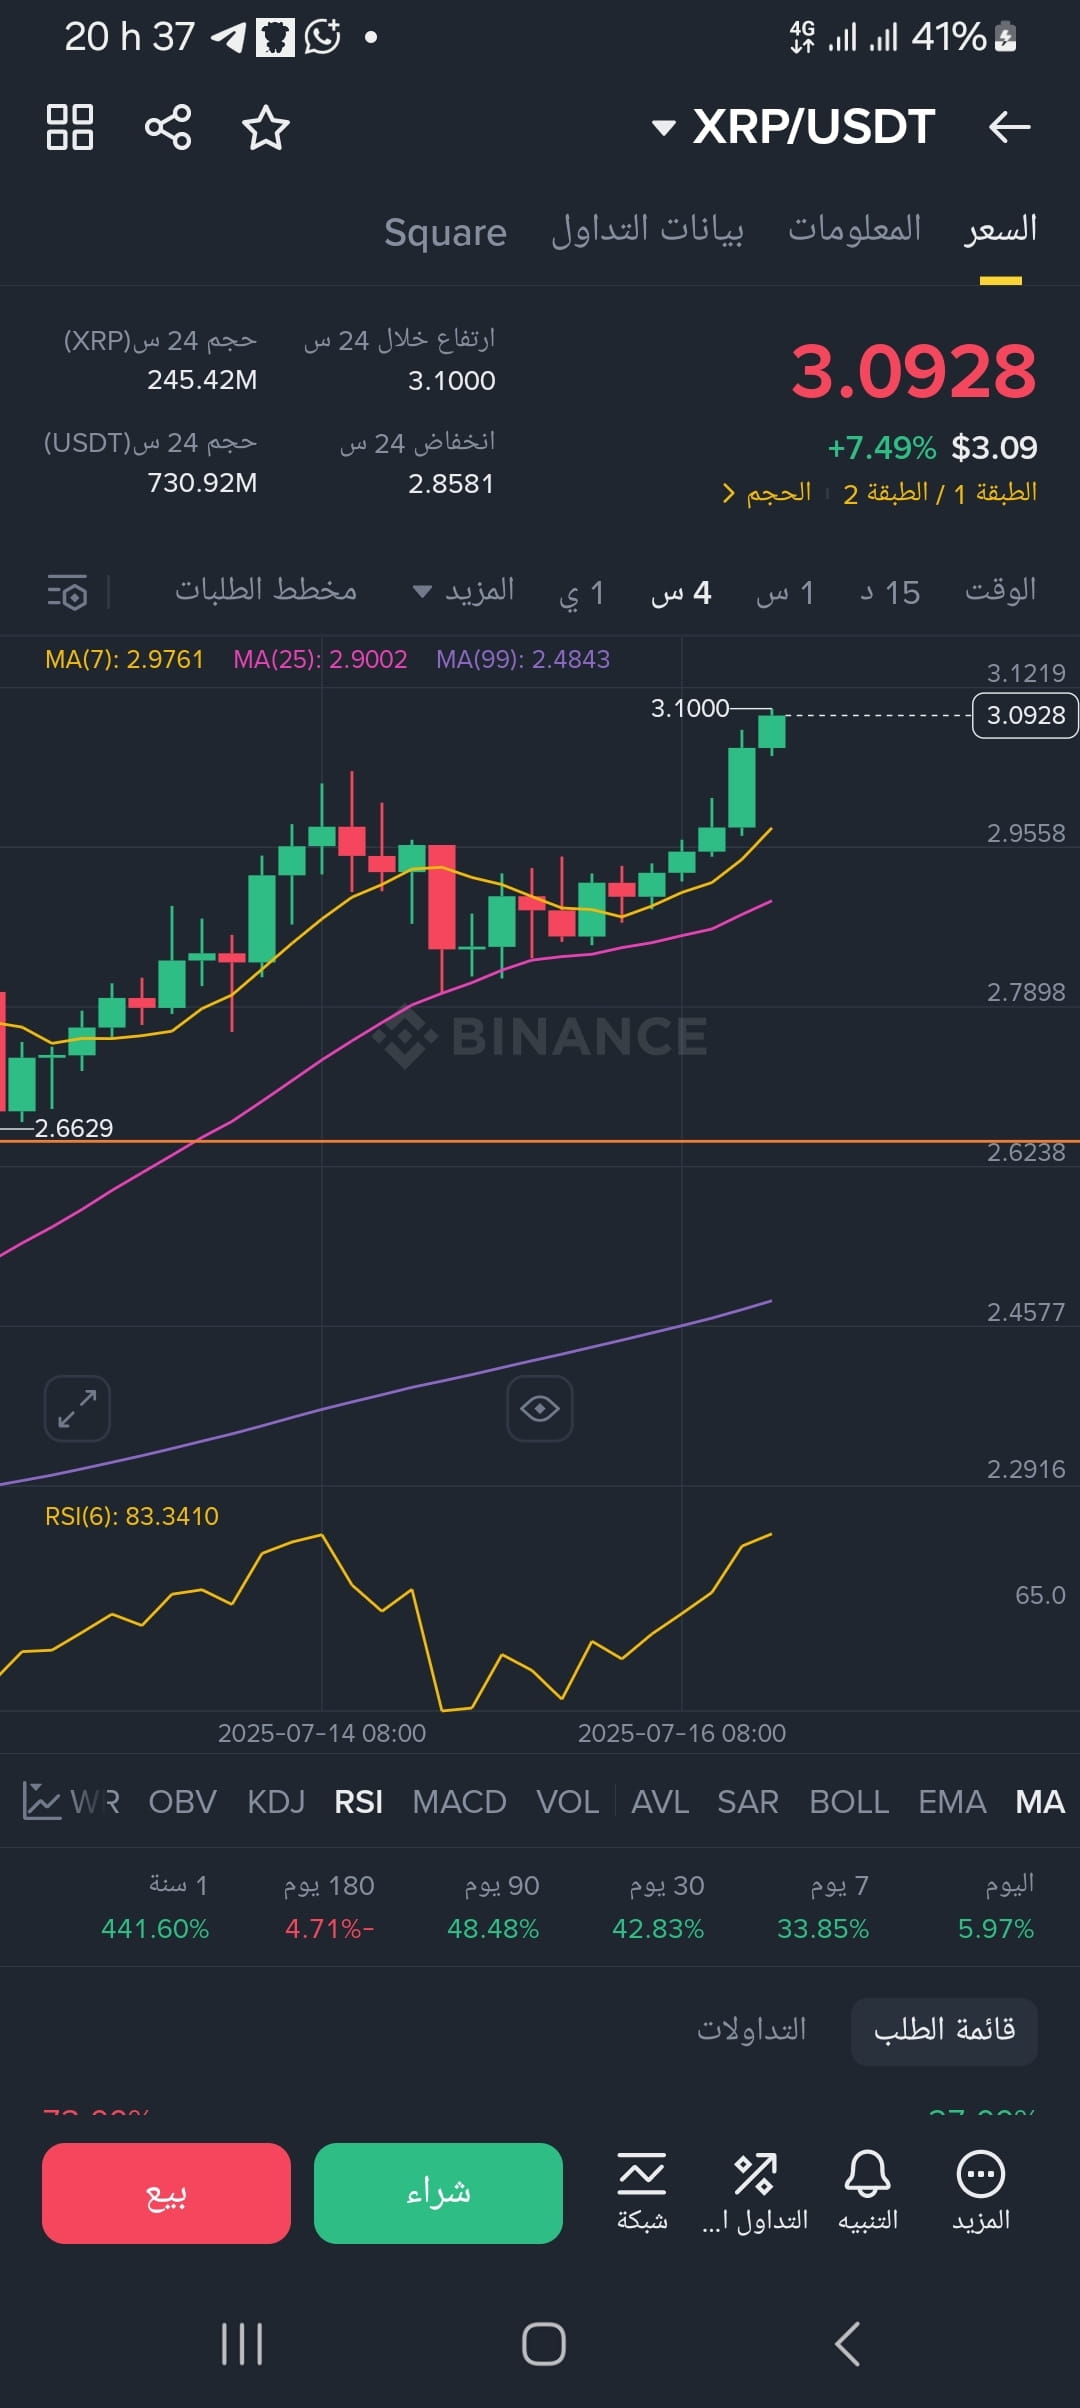Tap the 7 يوم 33.85% performance
The width and height of the screenshot is (1080, 2408).
point(824,1907)
